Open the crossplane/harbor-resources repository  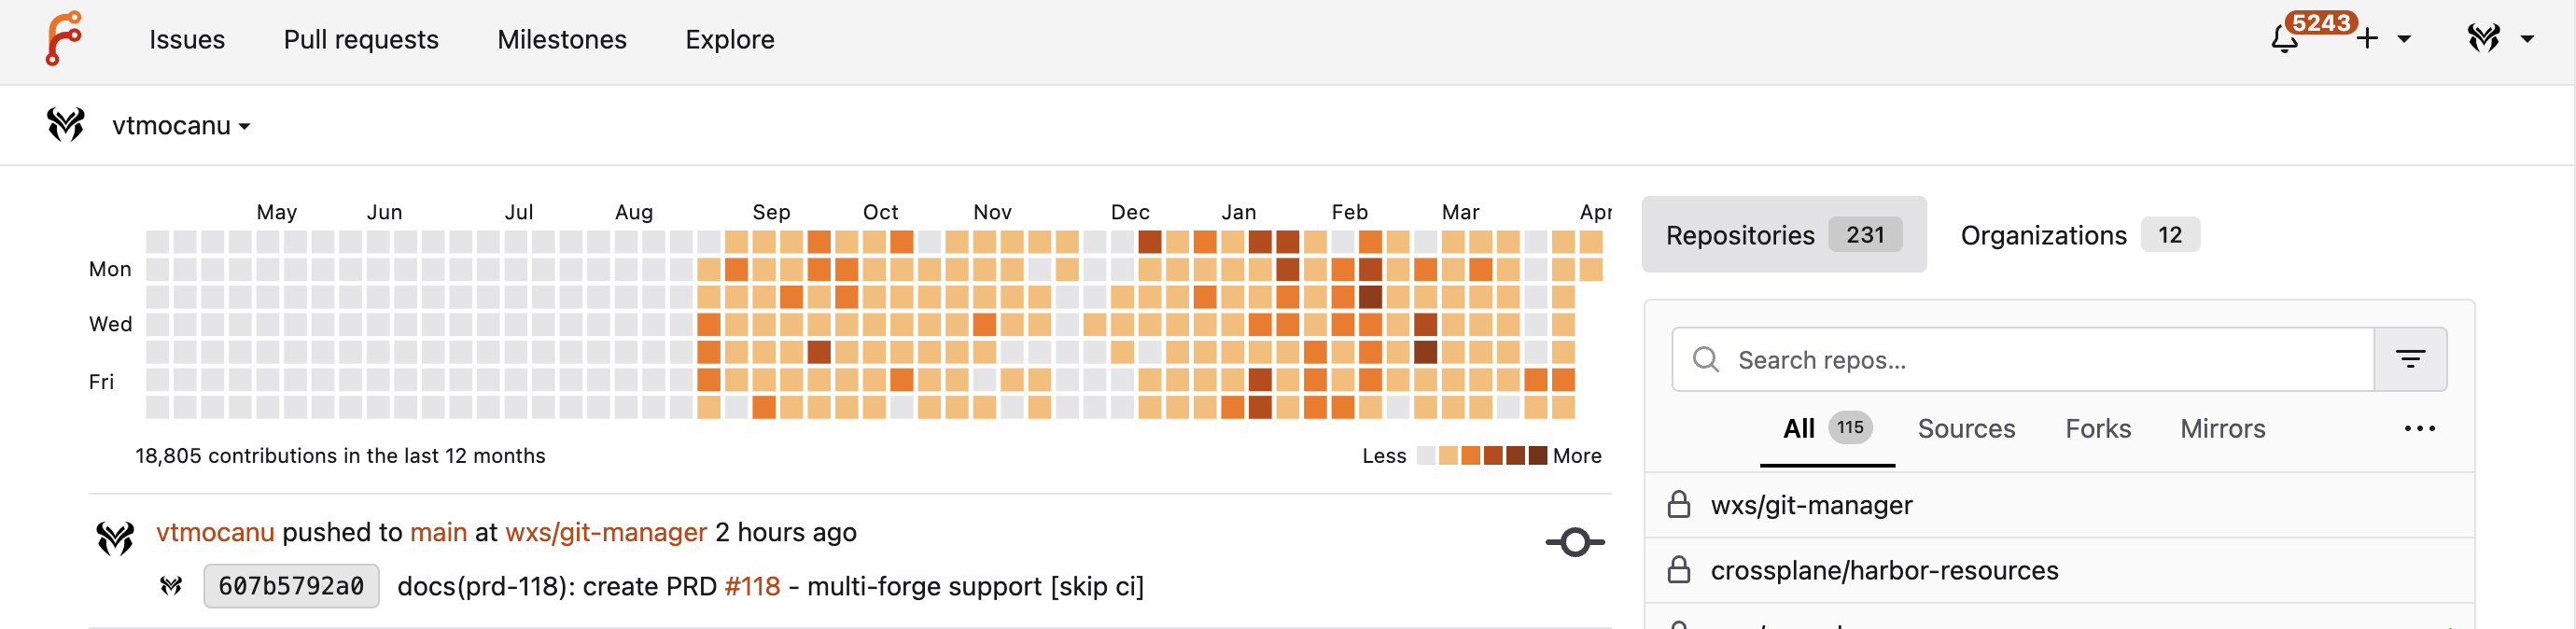pyautogui.click(x=1885, y=570)
